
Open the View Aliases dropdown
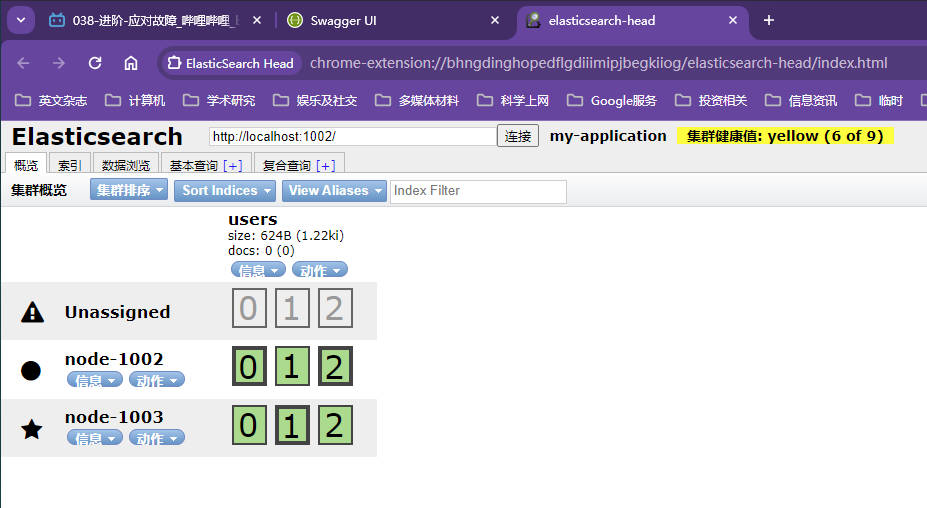pos(335,190)
